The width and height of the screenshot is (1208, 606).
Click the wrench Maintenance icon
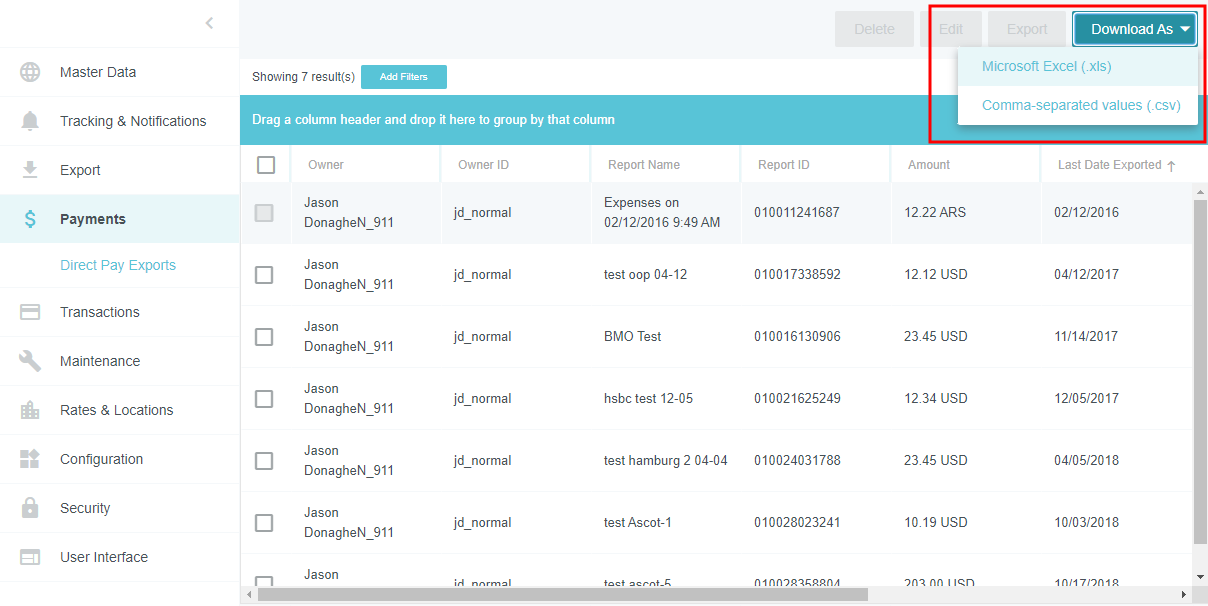pyautogui.click(x=30, y=361)
